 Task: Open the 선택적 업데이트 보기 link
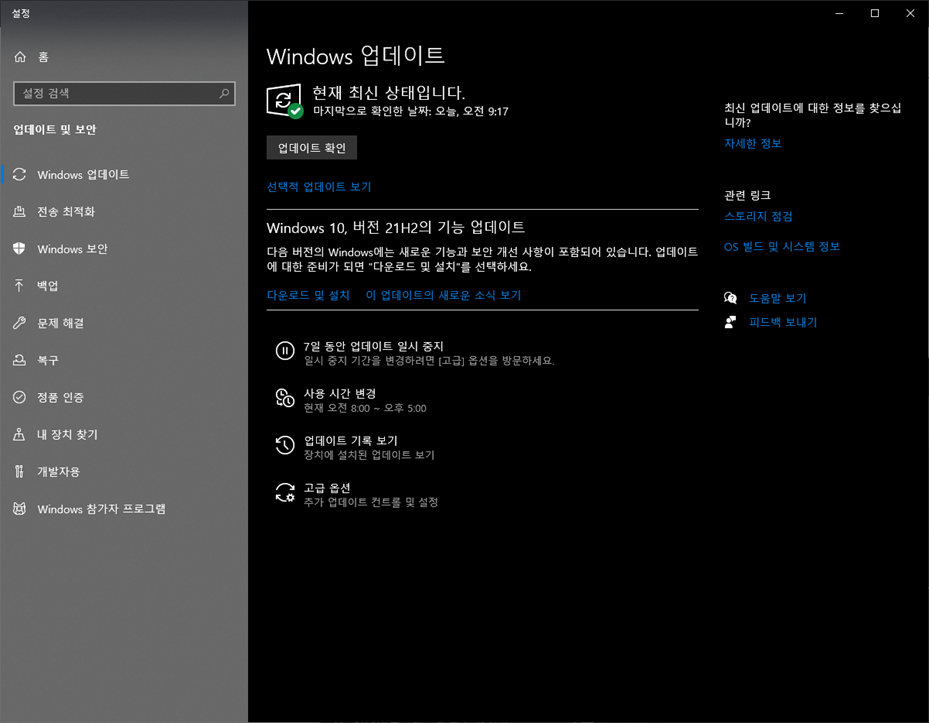click(319, 187)
